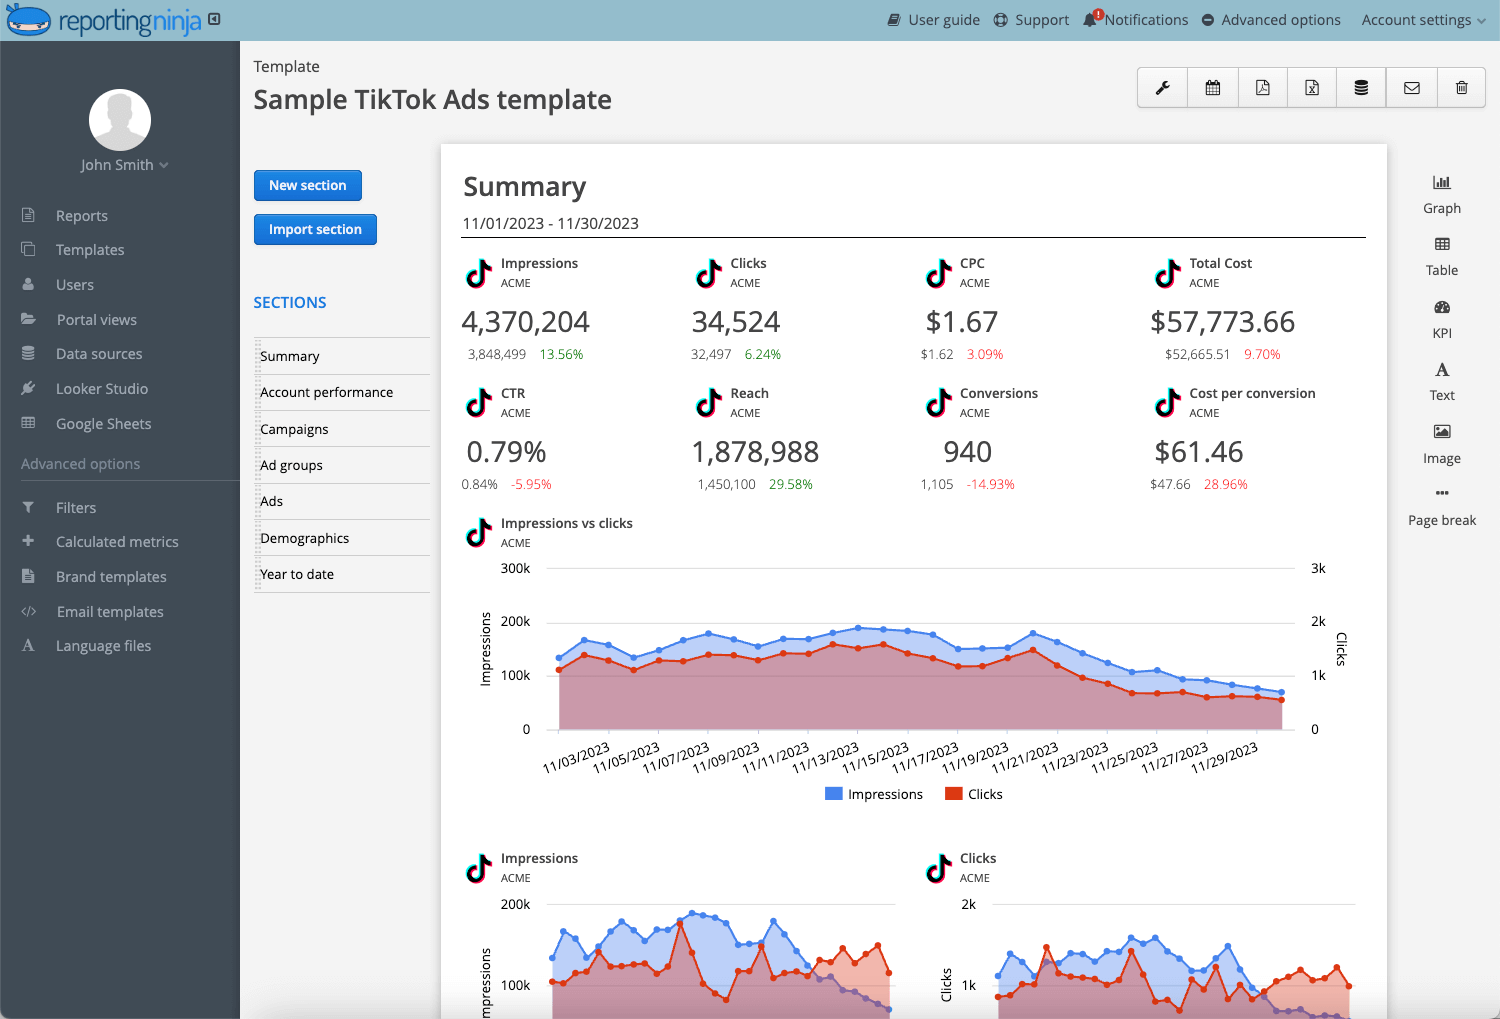Expand the John Smith profile dropdown
1500x1019 pixels.
[124, 164]
